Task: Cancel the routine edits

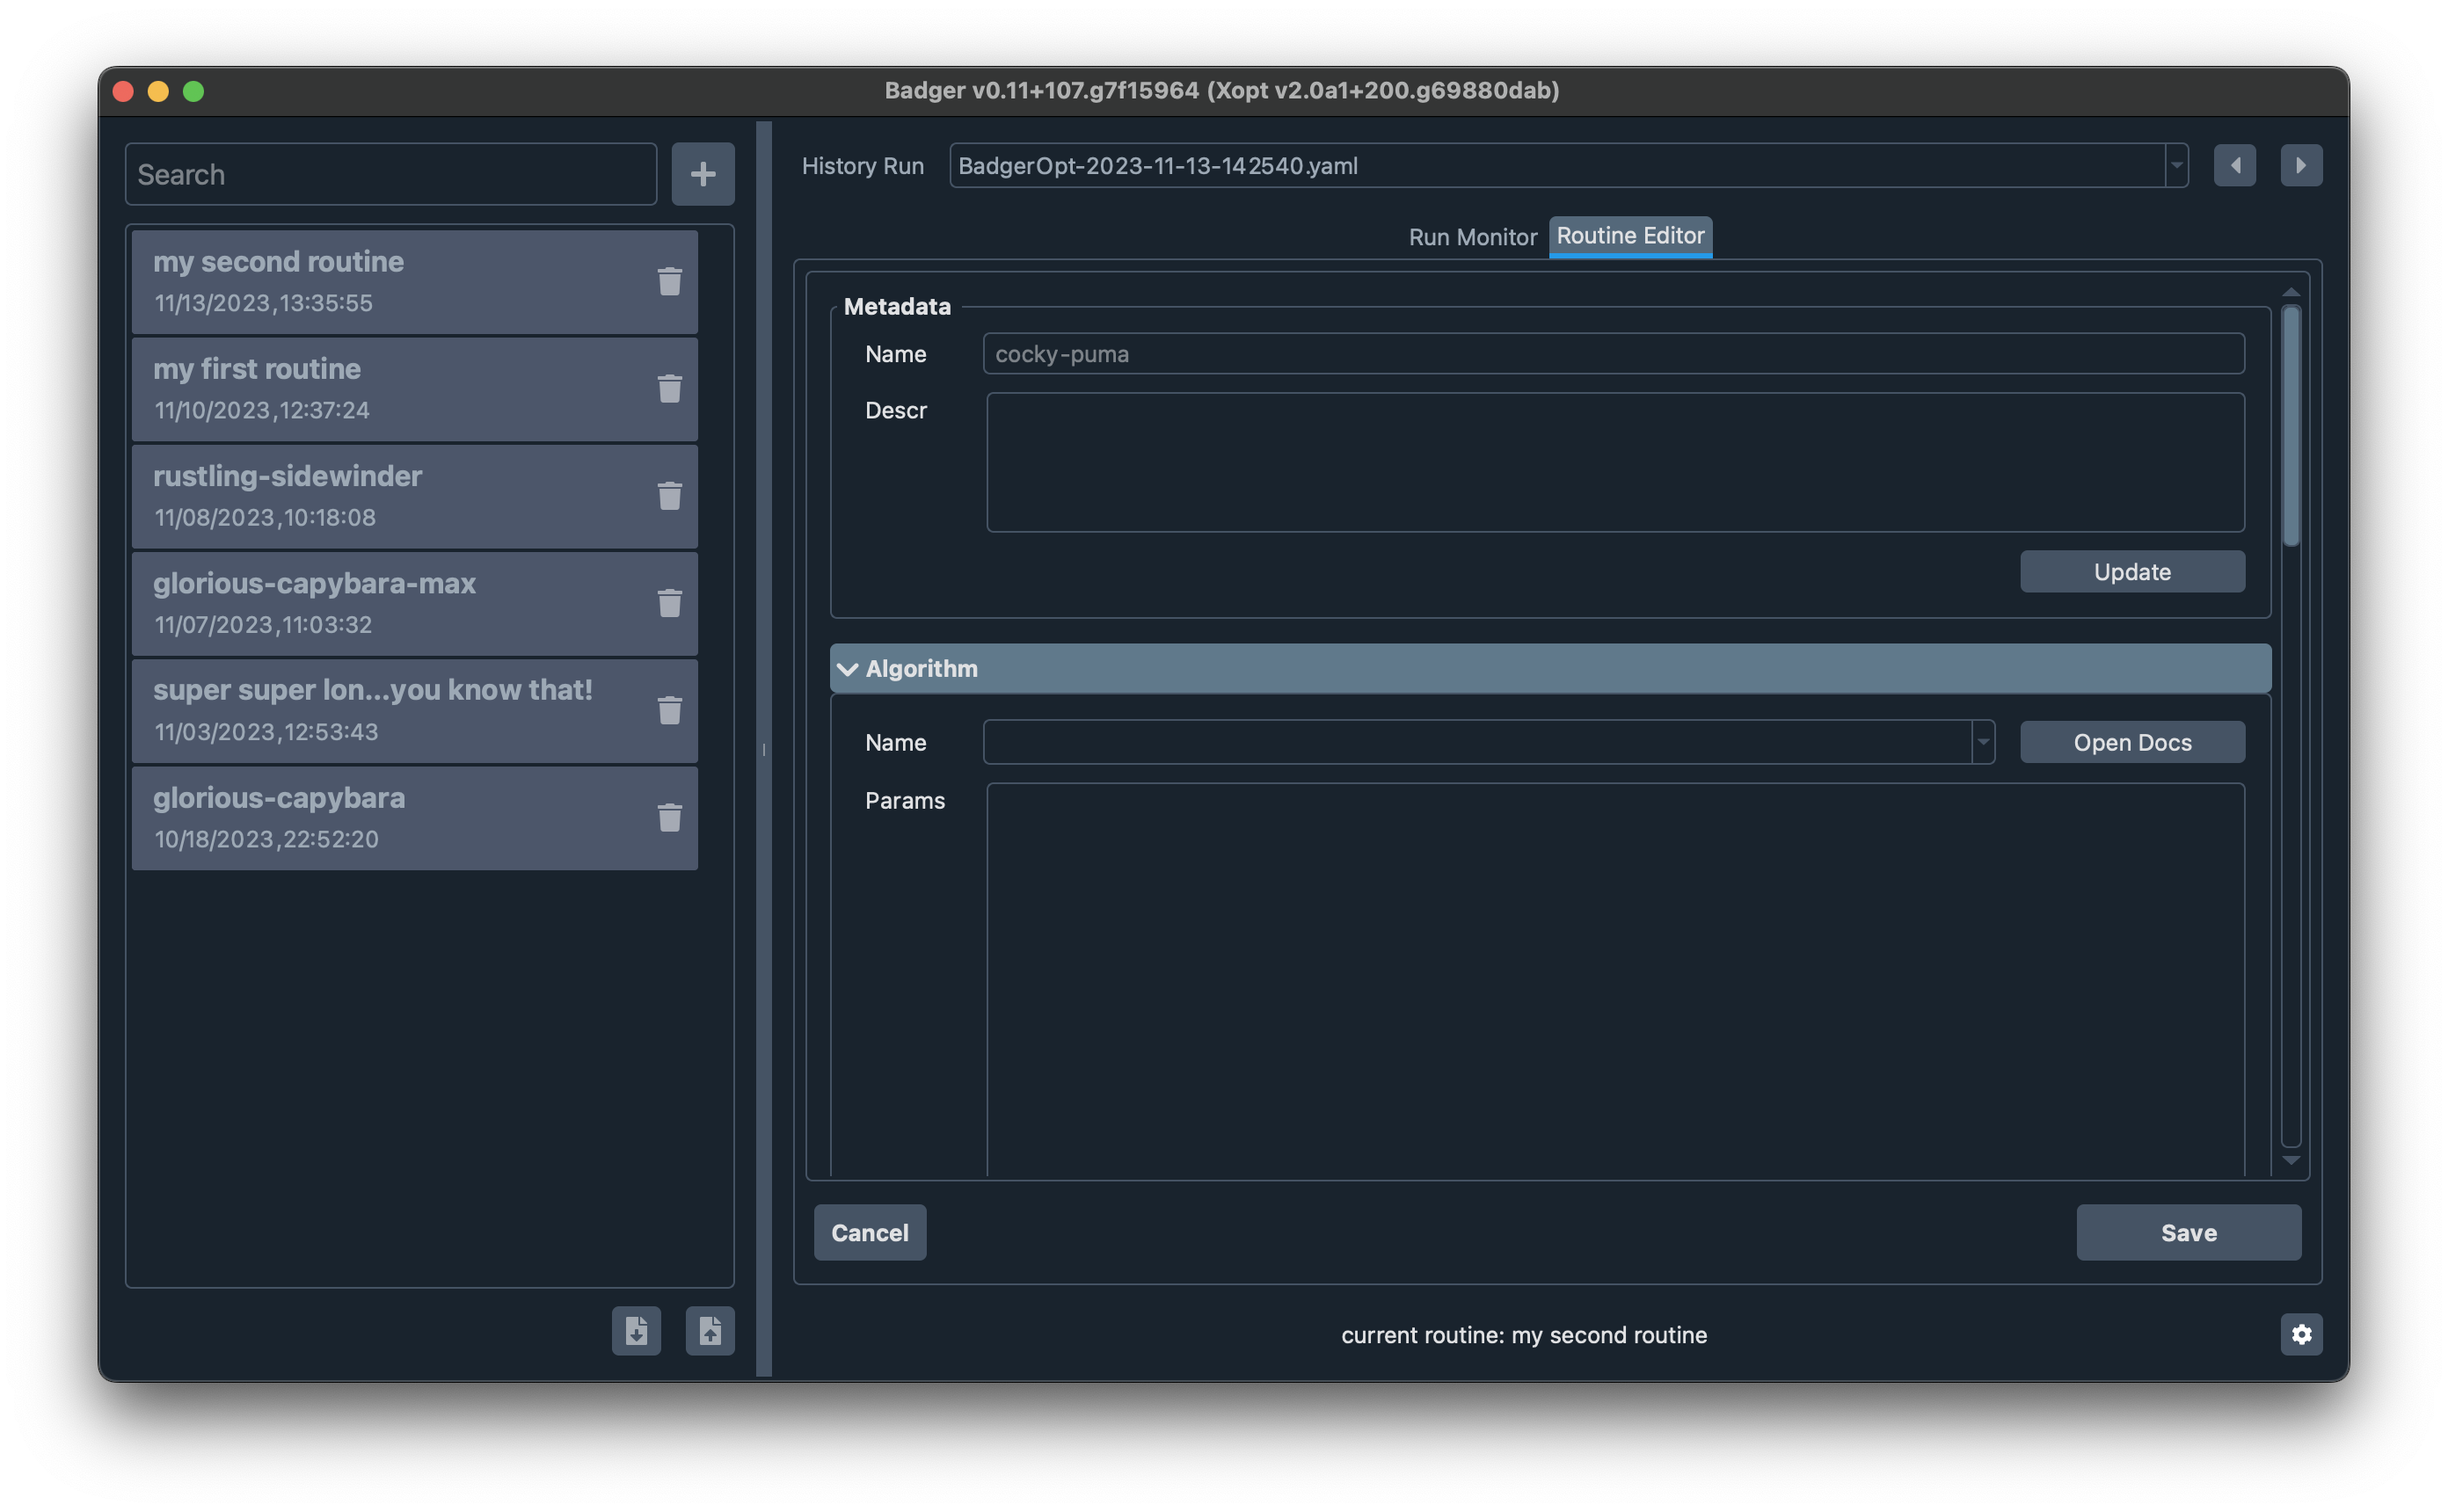Action: [870, 1232]
